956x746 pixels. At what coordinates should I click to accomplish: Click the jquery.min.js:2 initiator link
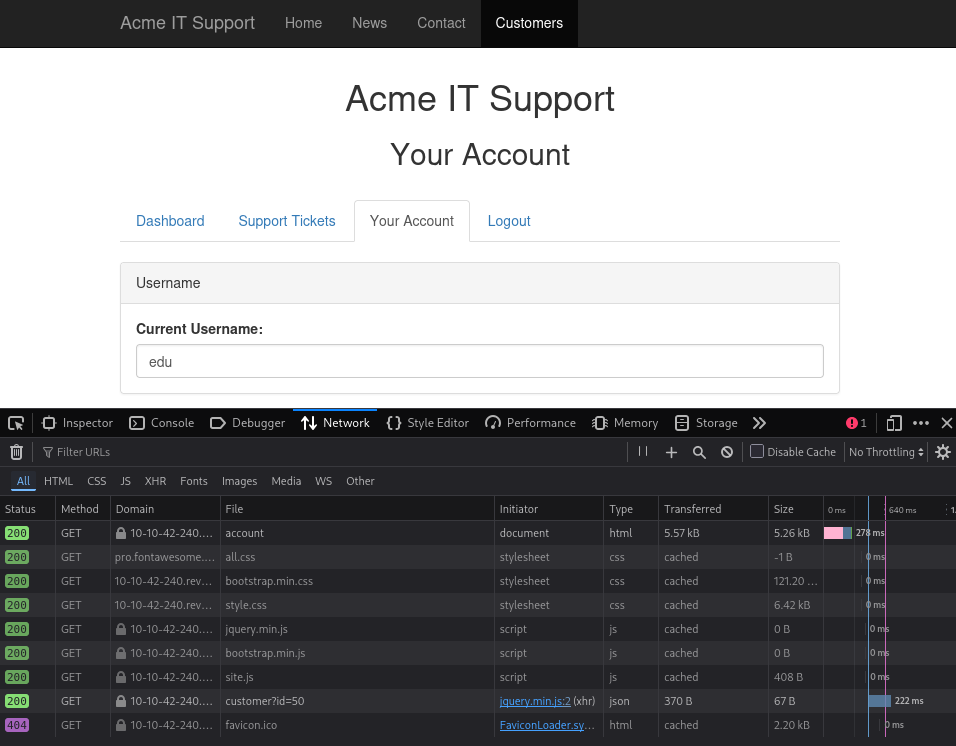tap(535, 701)
